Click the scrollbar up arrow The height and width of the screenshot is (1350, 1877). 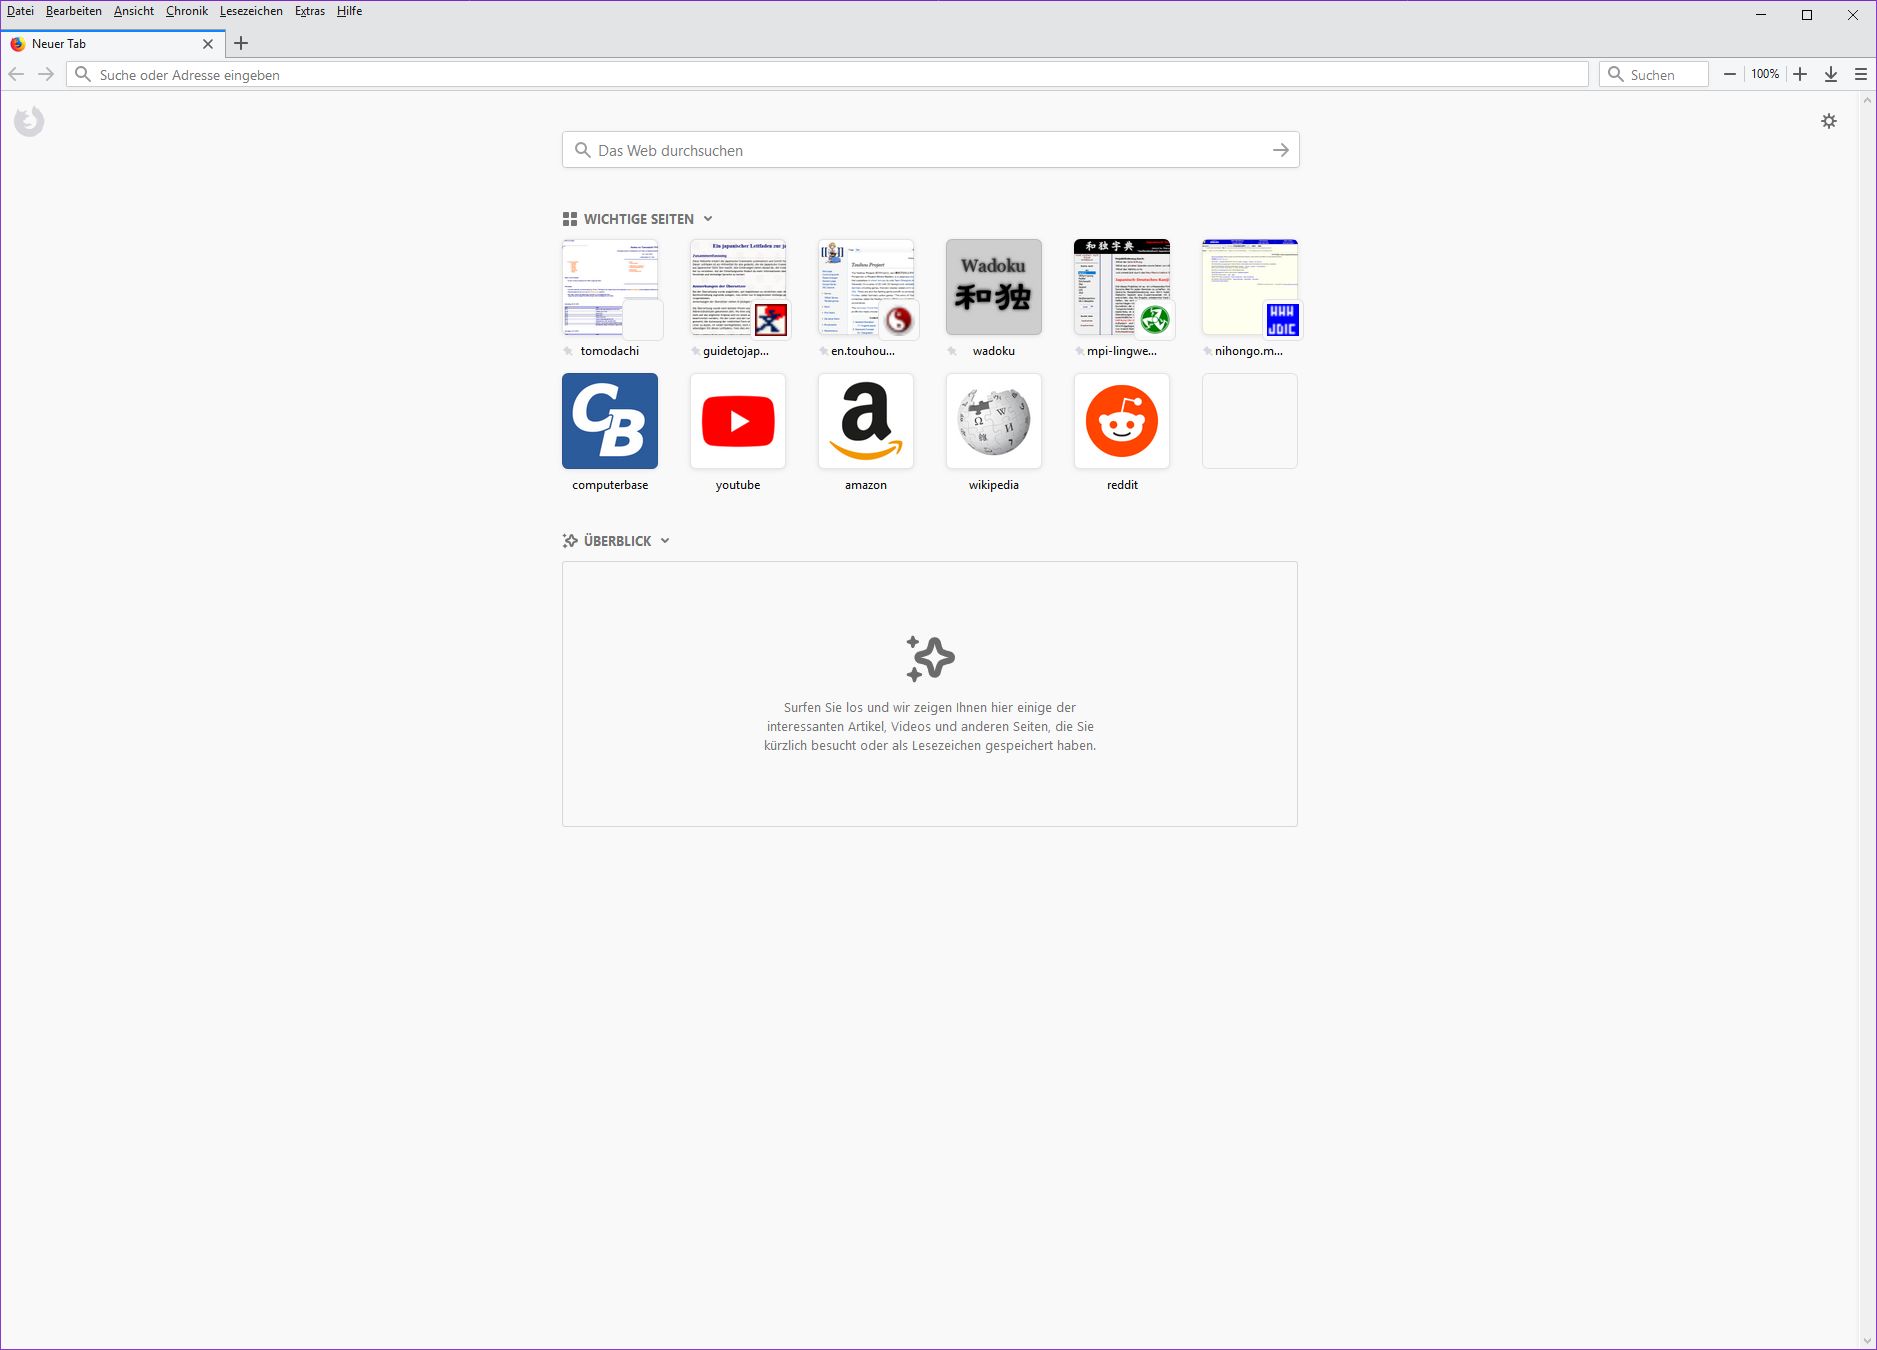(x=1867, y=100)
